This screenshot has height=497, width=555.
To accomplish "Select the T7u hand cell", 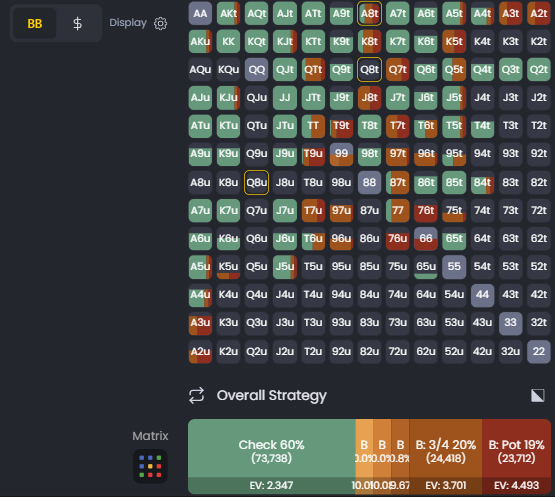I will (x=313, y=210).
